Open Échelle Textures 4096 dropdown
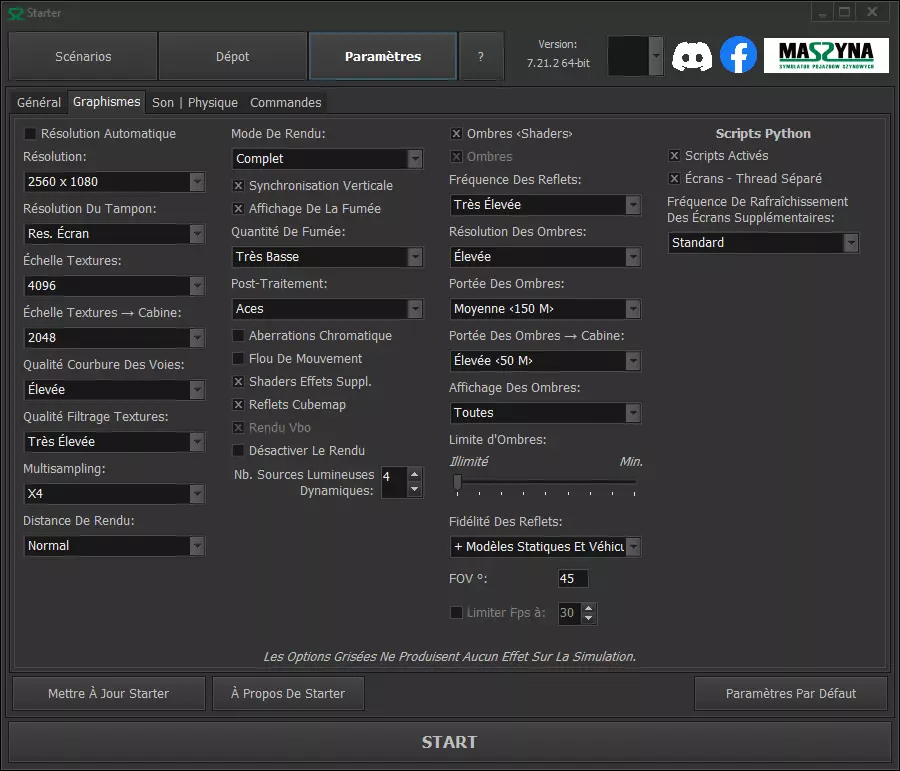Viewport: 900px width, 771px height. pos(114,286)
